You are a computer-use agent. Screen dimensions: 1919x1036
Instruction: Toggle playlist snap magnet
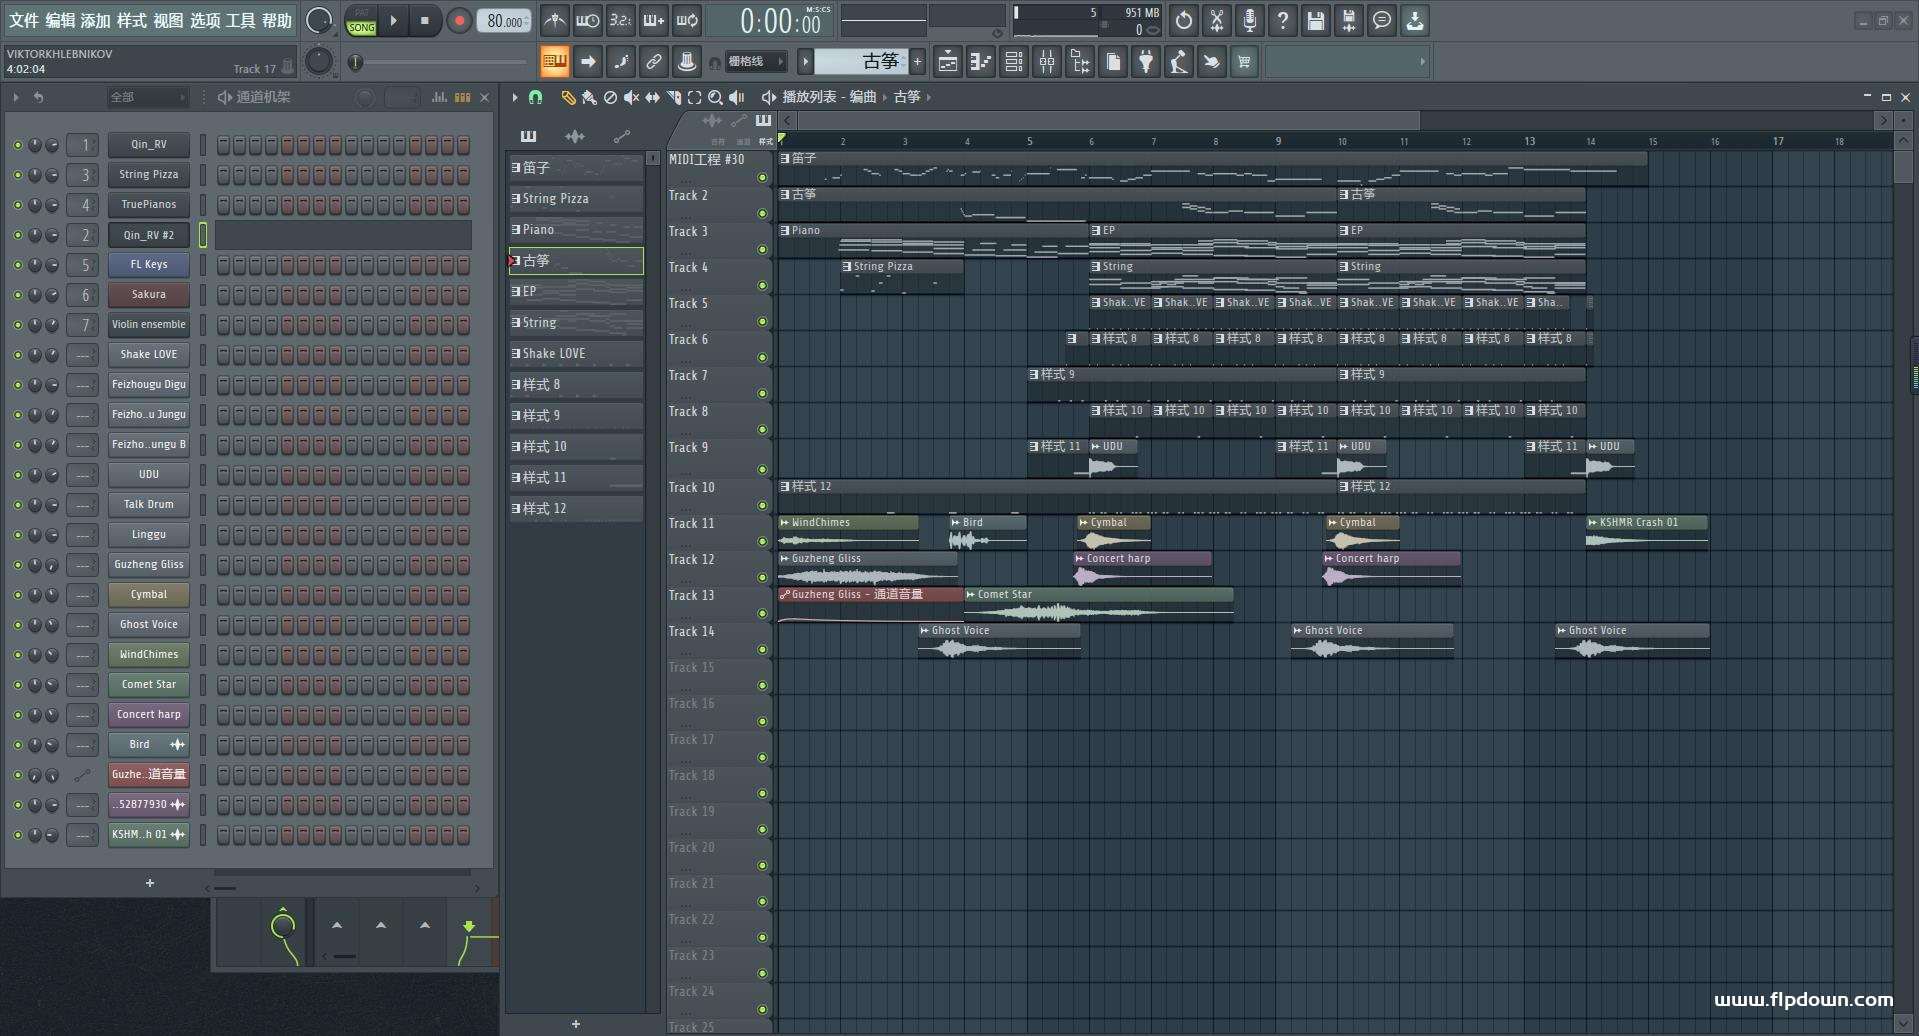pos(535,97)
